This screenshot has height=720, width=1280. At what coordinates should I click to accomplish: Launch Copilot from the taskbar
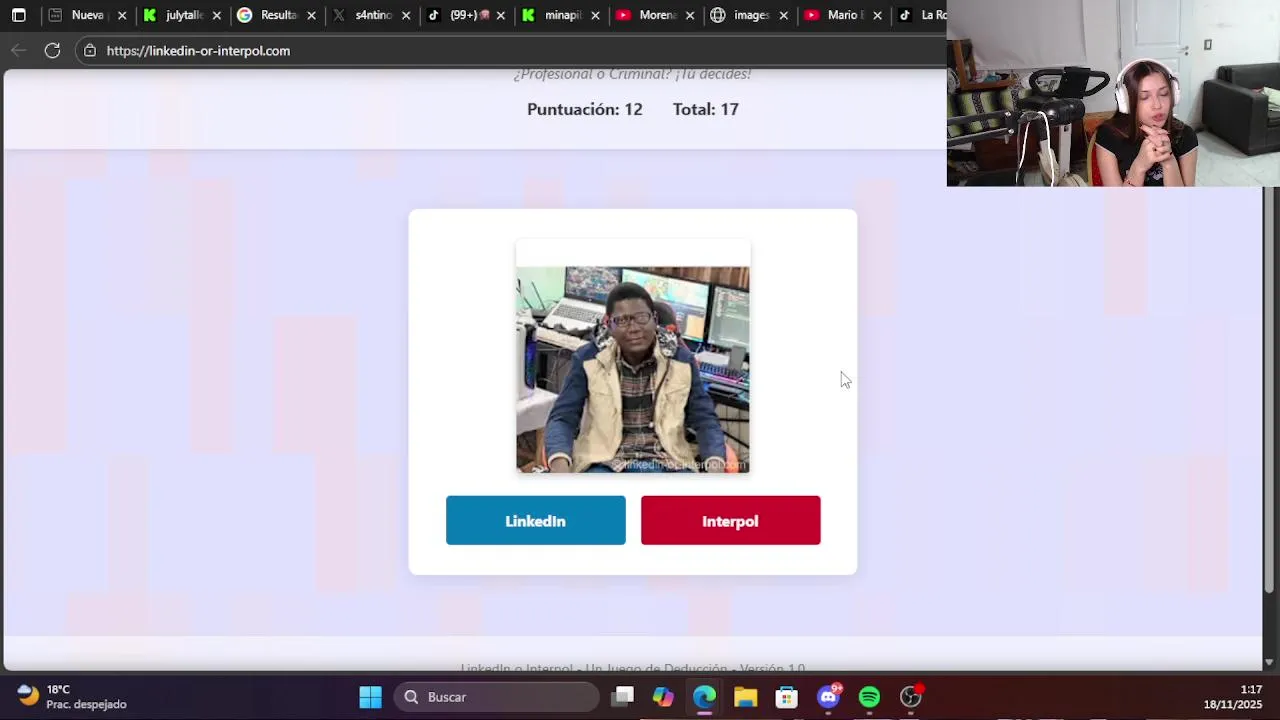pos(663,697)
